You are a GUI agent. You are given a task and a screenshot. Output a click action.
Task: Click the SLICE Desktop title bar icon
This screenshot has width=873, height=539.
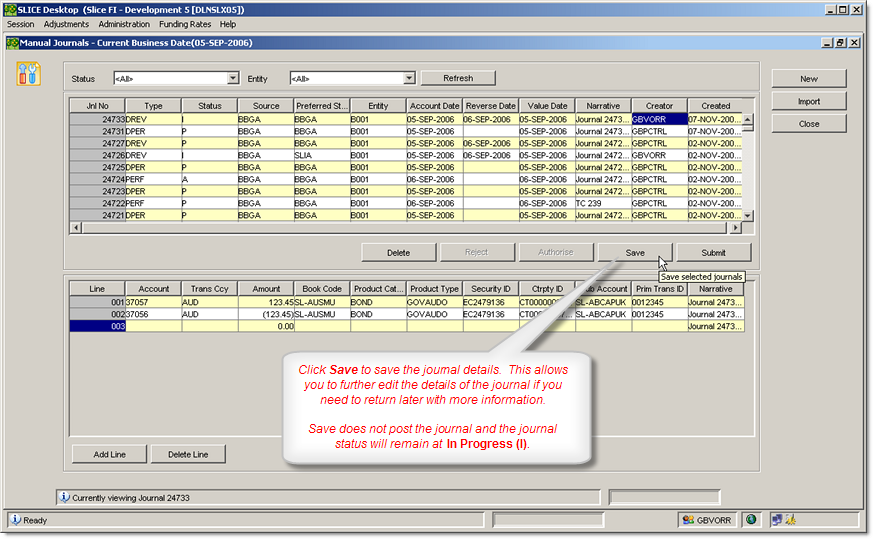pyautogui.click(x=9, y=9)
